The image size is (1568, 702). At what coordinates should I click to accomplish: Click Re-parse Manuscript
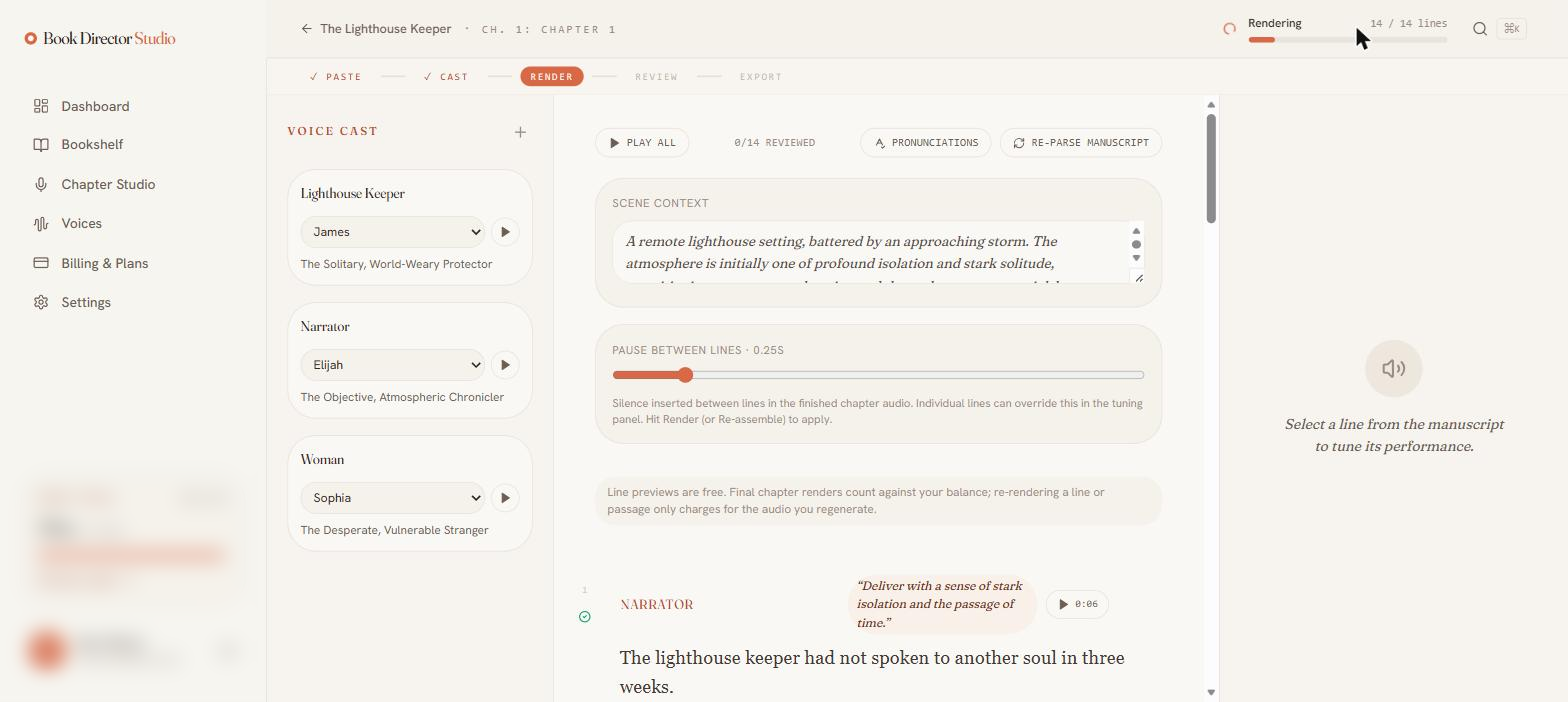tap(1081, 142)
